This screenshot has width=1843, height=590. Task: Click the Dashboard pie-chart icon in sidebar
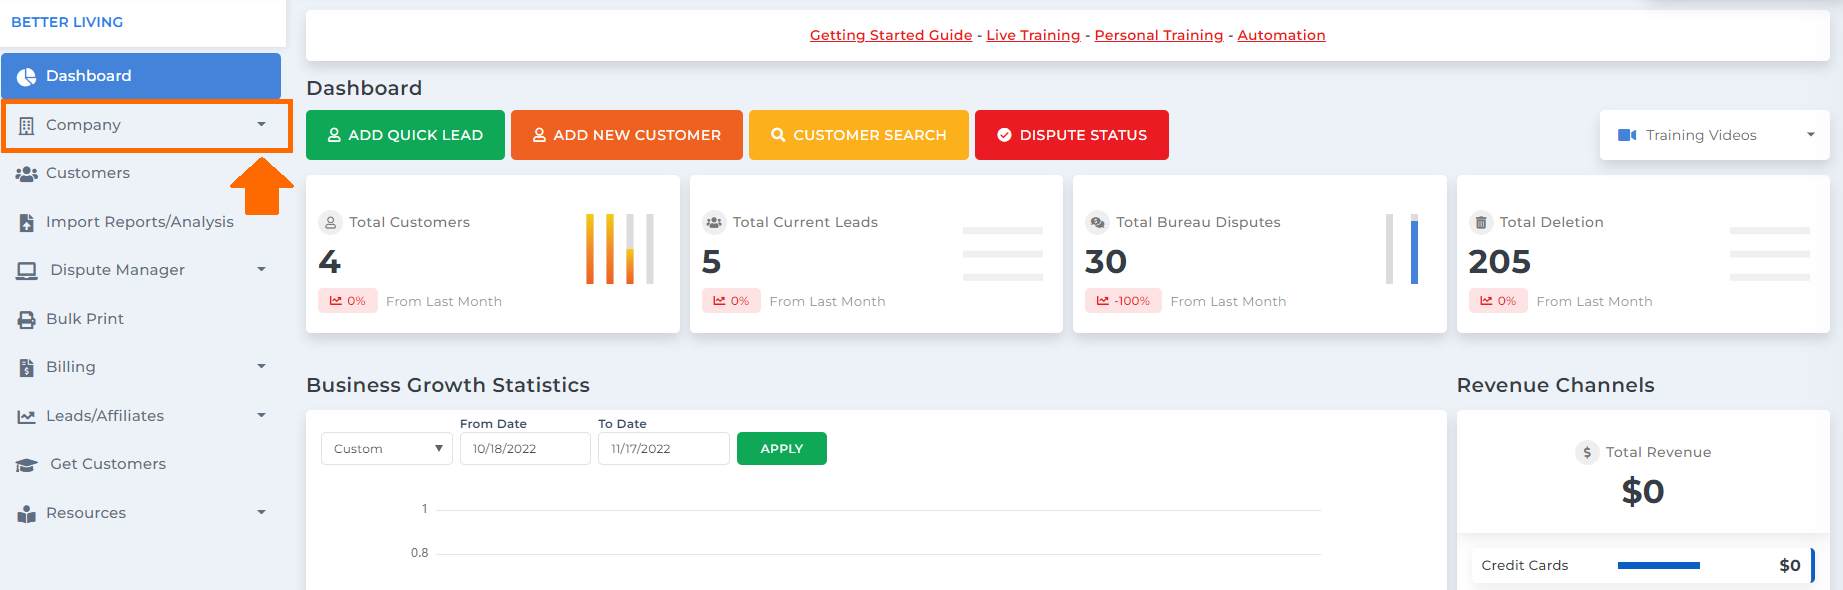coord(26,77)
